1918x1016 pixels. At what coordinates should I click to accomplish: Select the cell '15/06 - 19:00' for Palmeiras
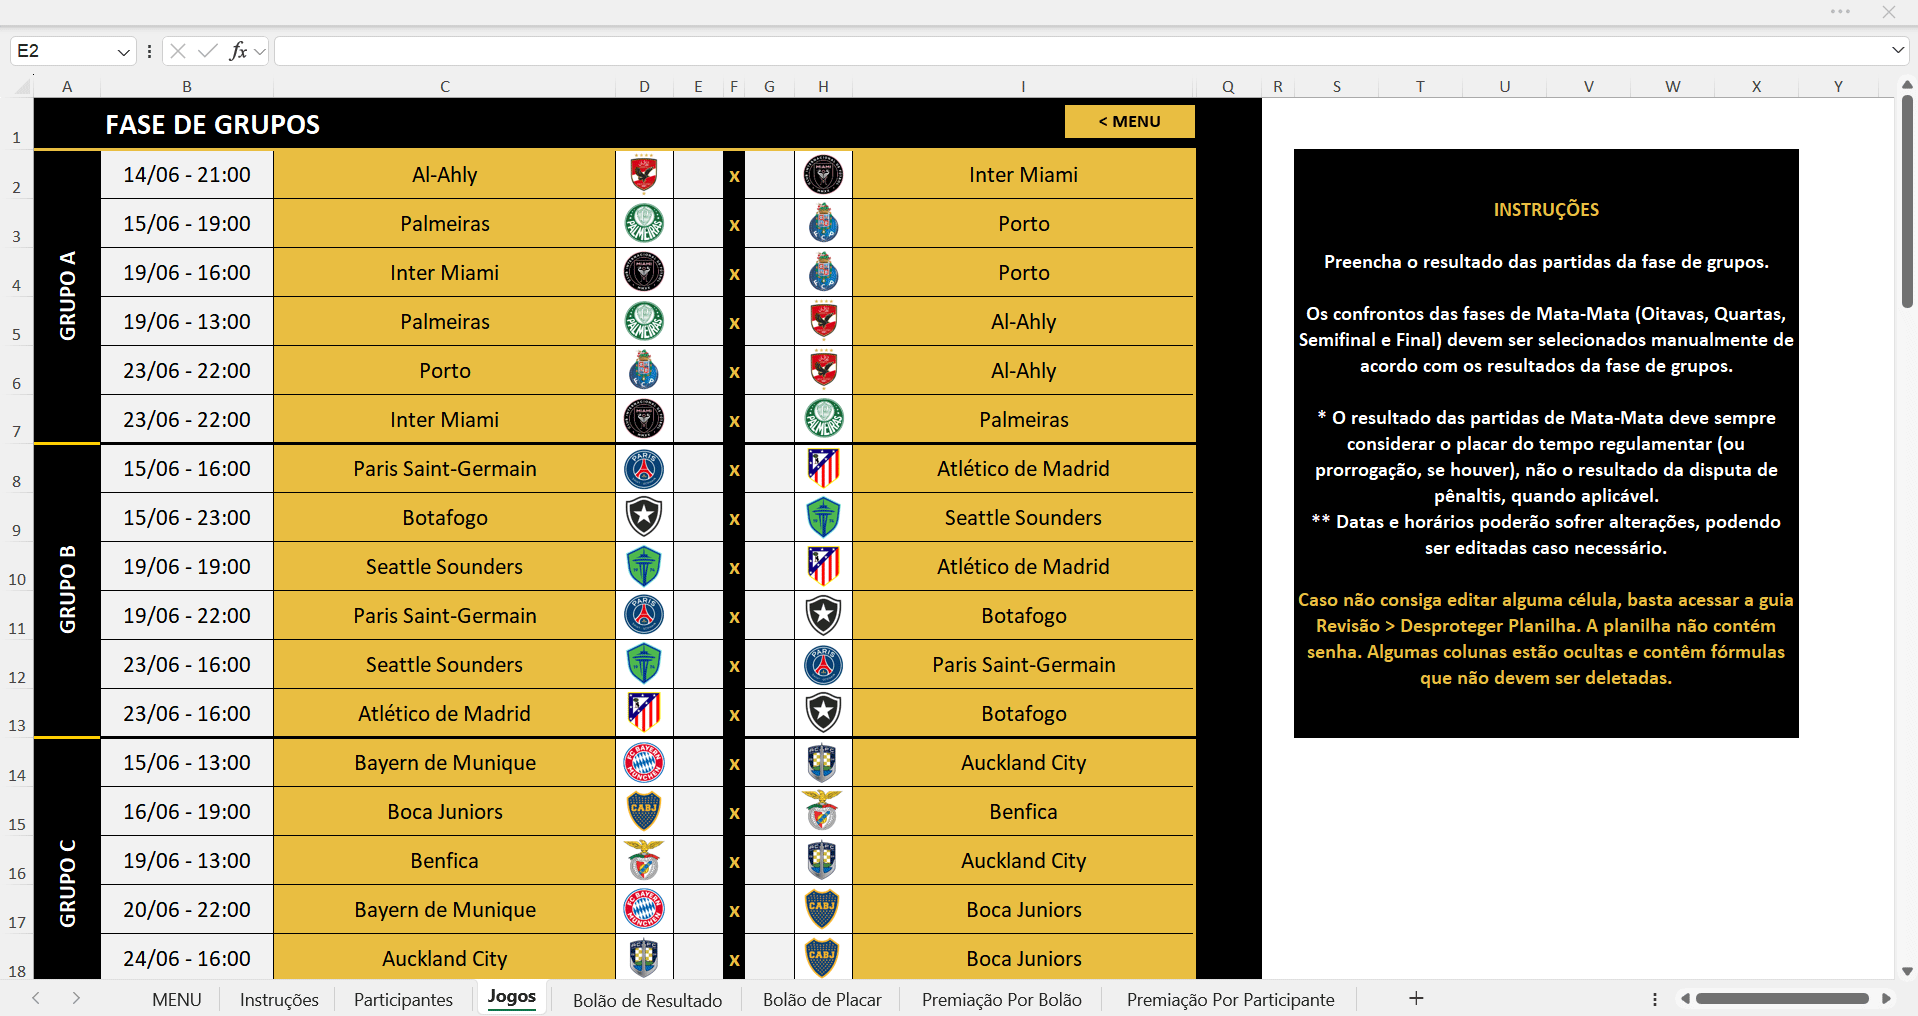point(187,223)
